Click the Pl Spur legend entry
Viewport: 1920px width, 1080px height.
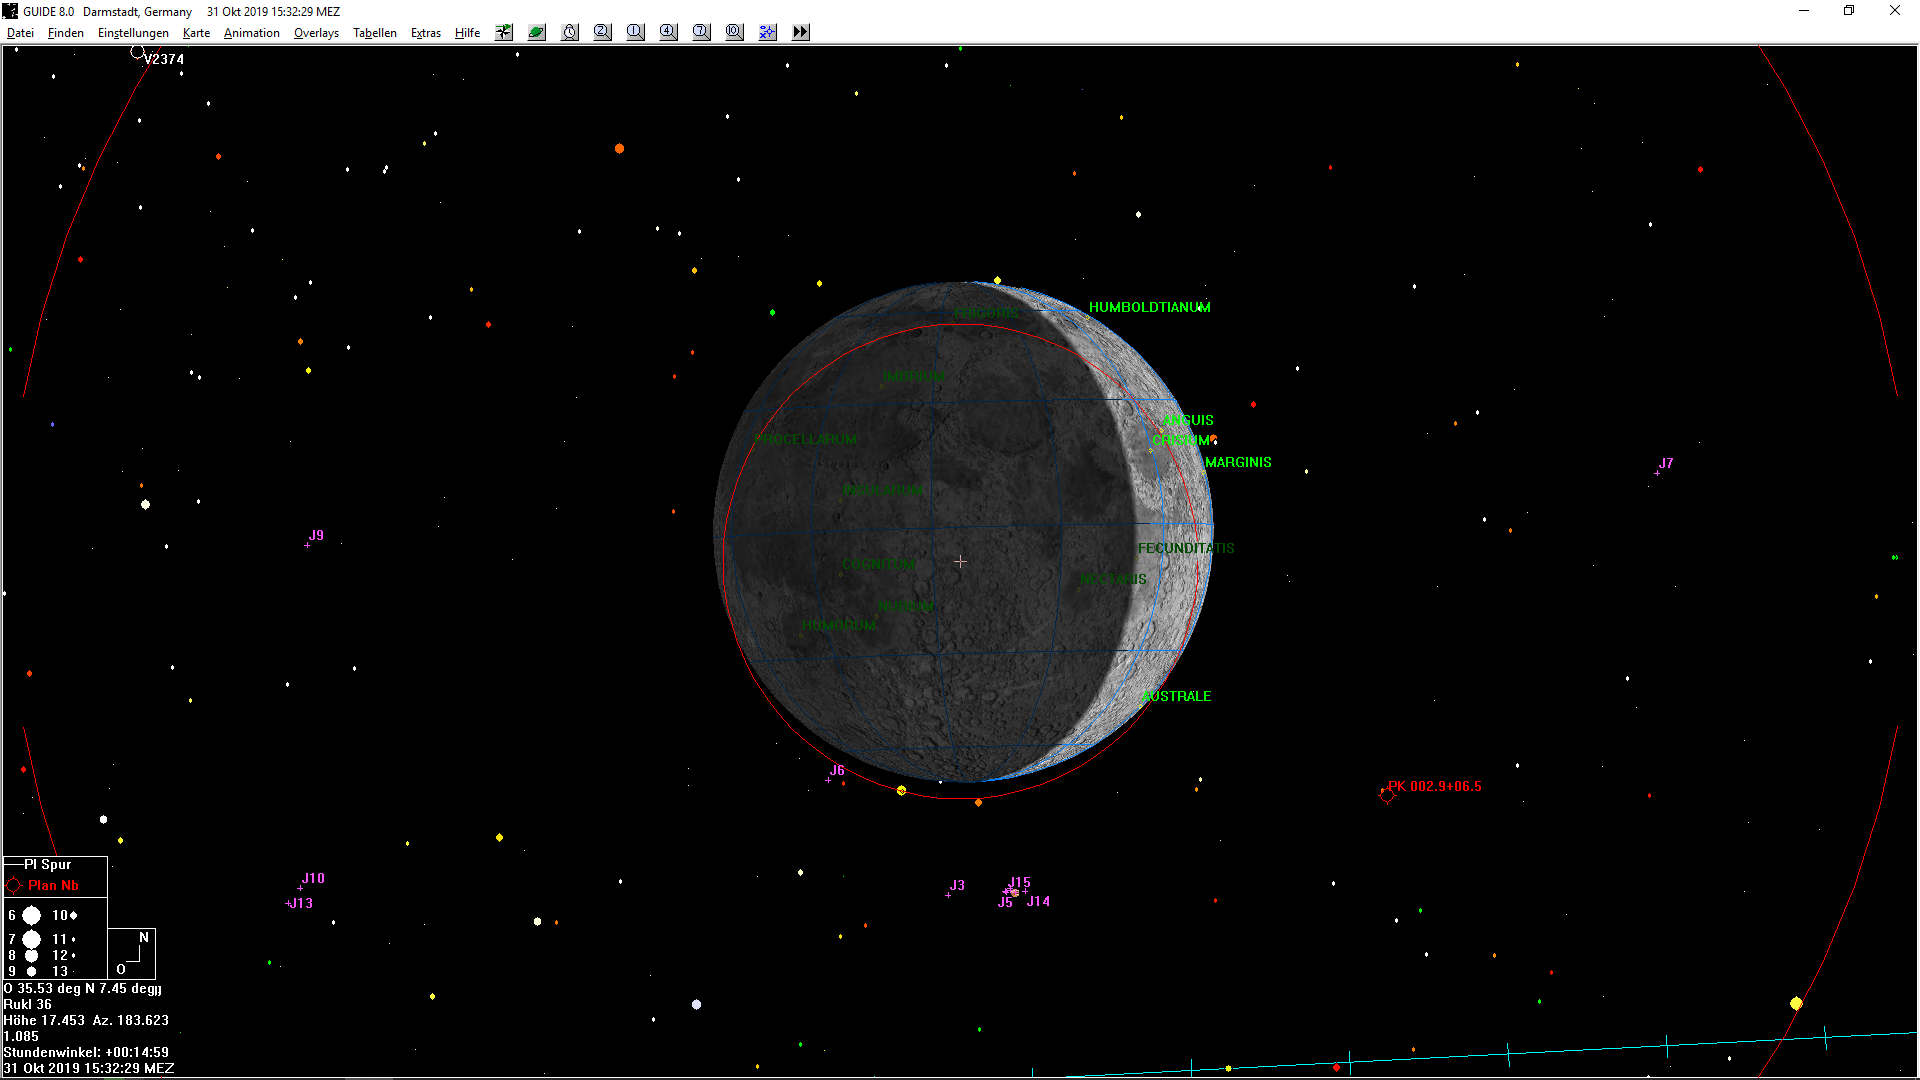pyautogui.click(x=48, y=864)
